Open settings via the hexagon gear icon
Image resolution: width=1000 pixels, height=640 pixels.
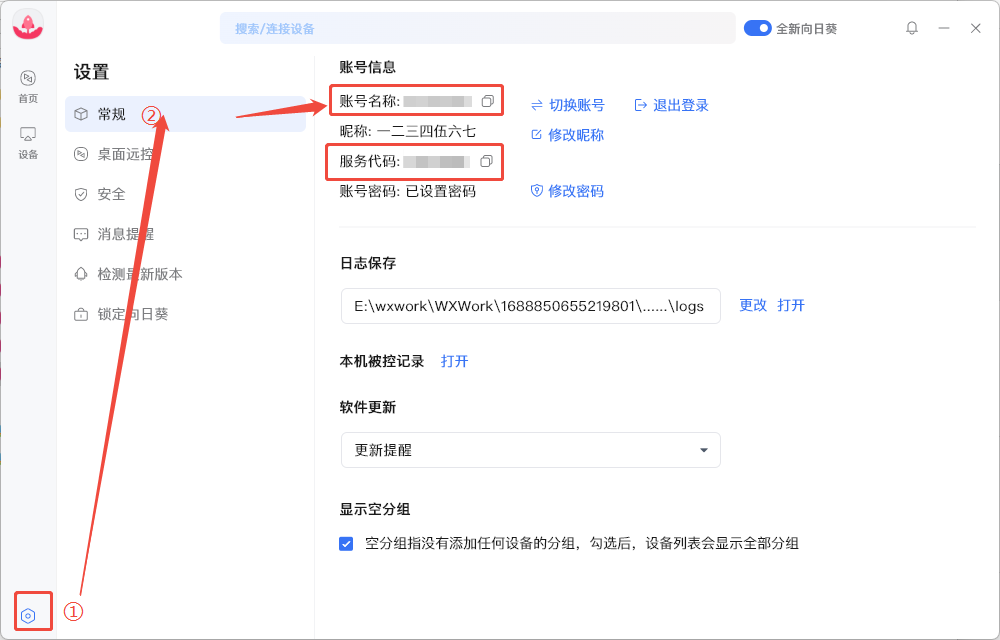tap(28, 616)
